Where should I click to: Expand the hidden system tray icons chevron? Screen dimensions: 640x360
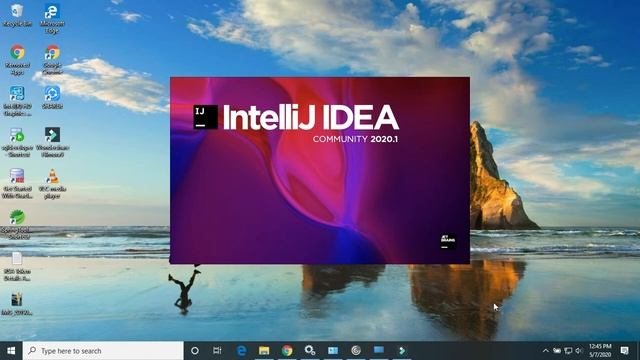[x=546, y=351]
